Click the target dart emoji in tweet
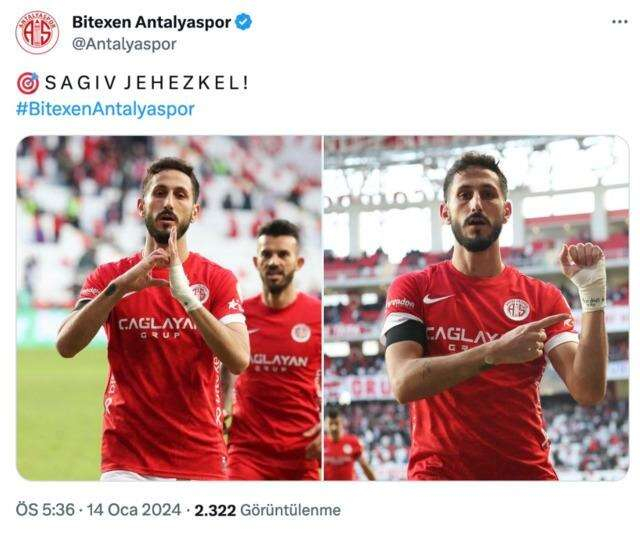The height and width of the screenshot is (534, 640). 28,83
